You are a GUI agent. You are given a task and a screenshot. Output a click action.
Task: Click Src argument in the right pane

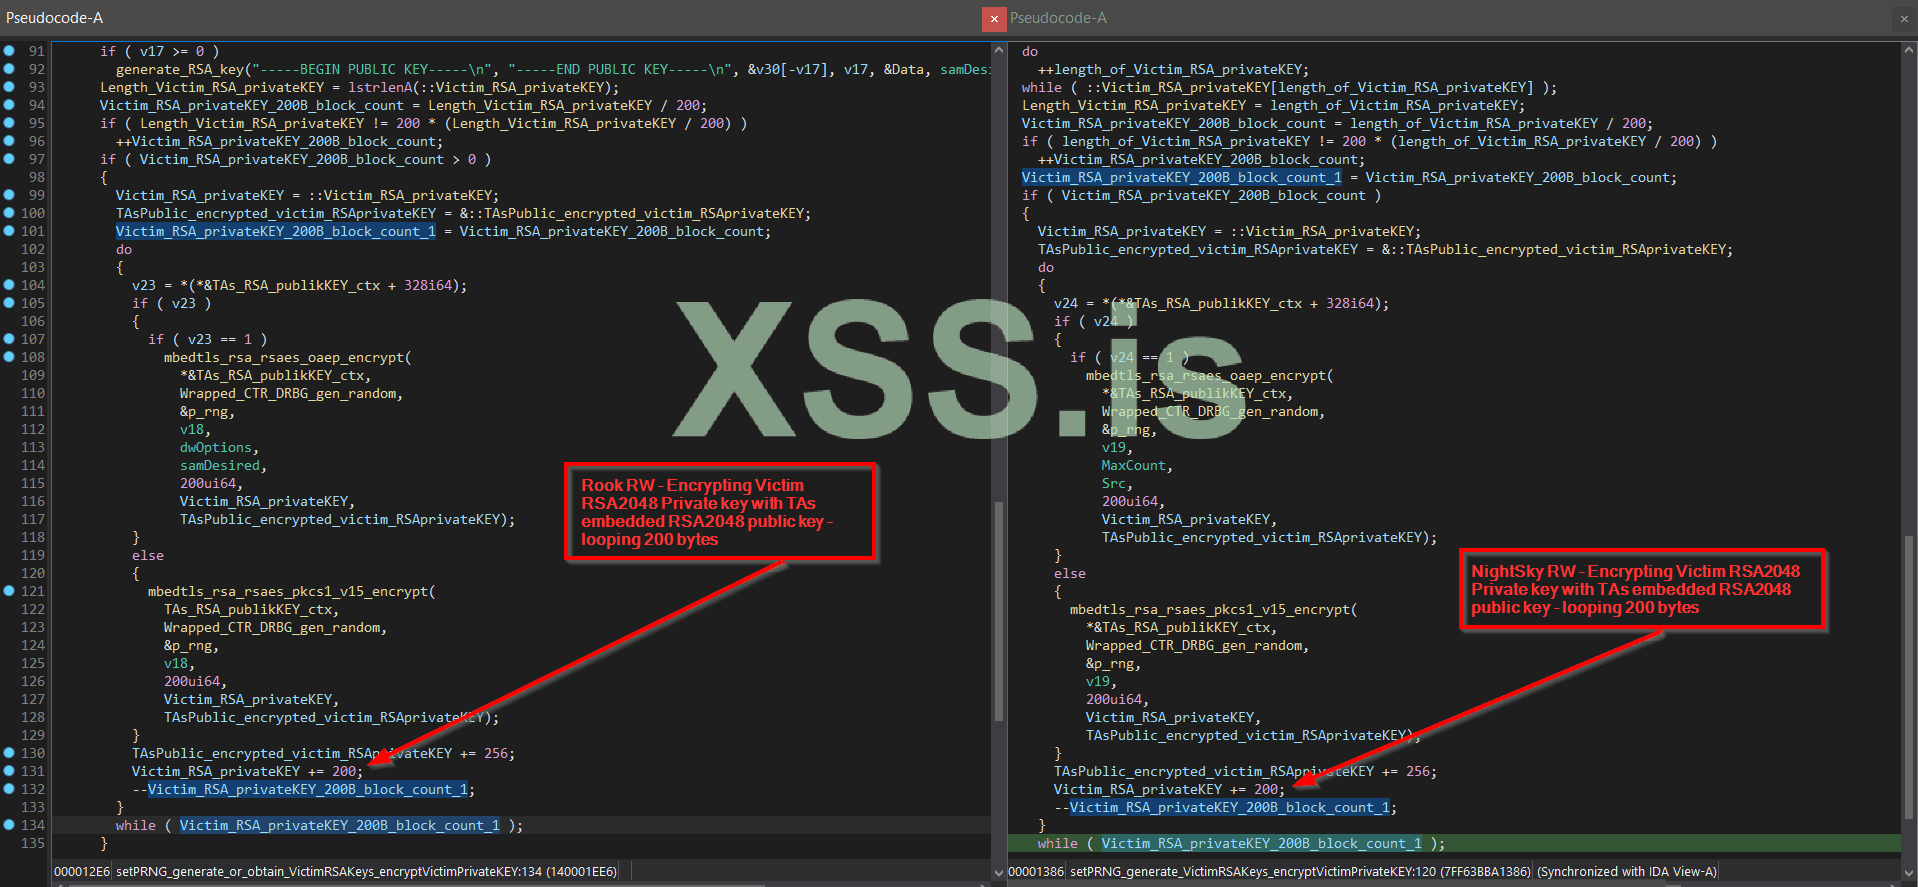[1114, 483]
